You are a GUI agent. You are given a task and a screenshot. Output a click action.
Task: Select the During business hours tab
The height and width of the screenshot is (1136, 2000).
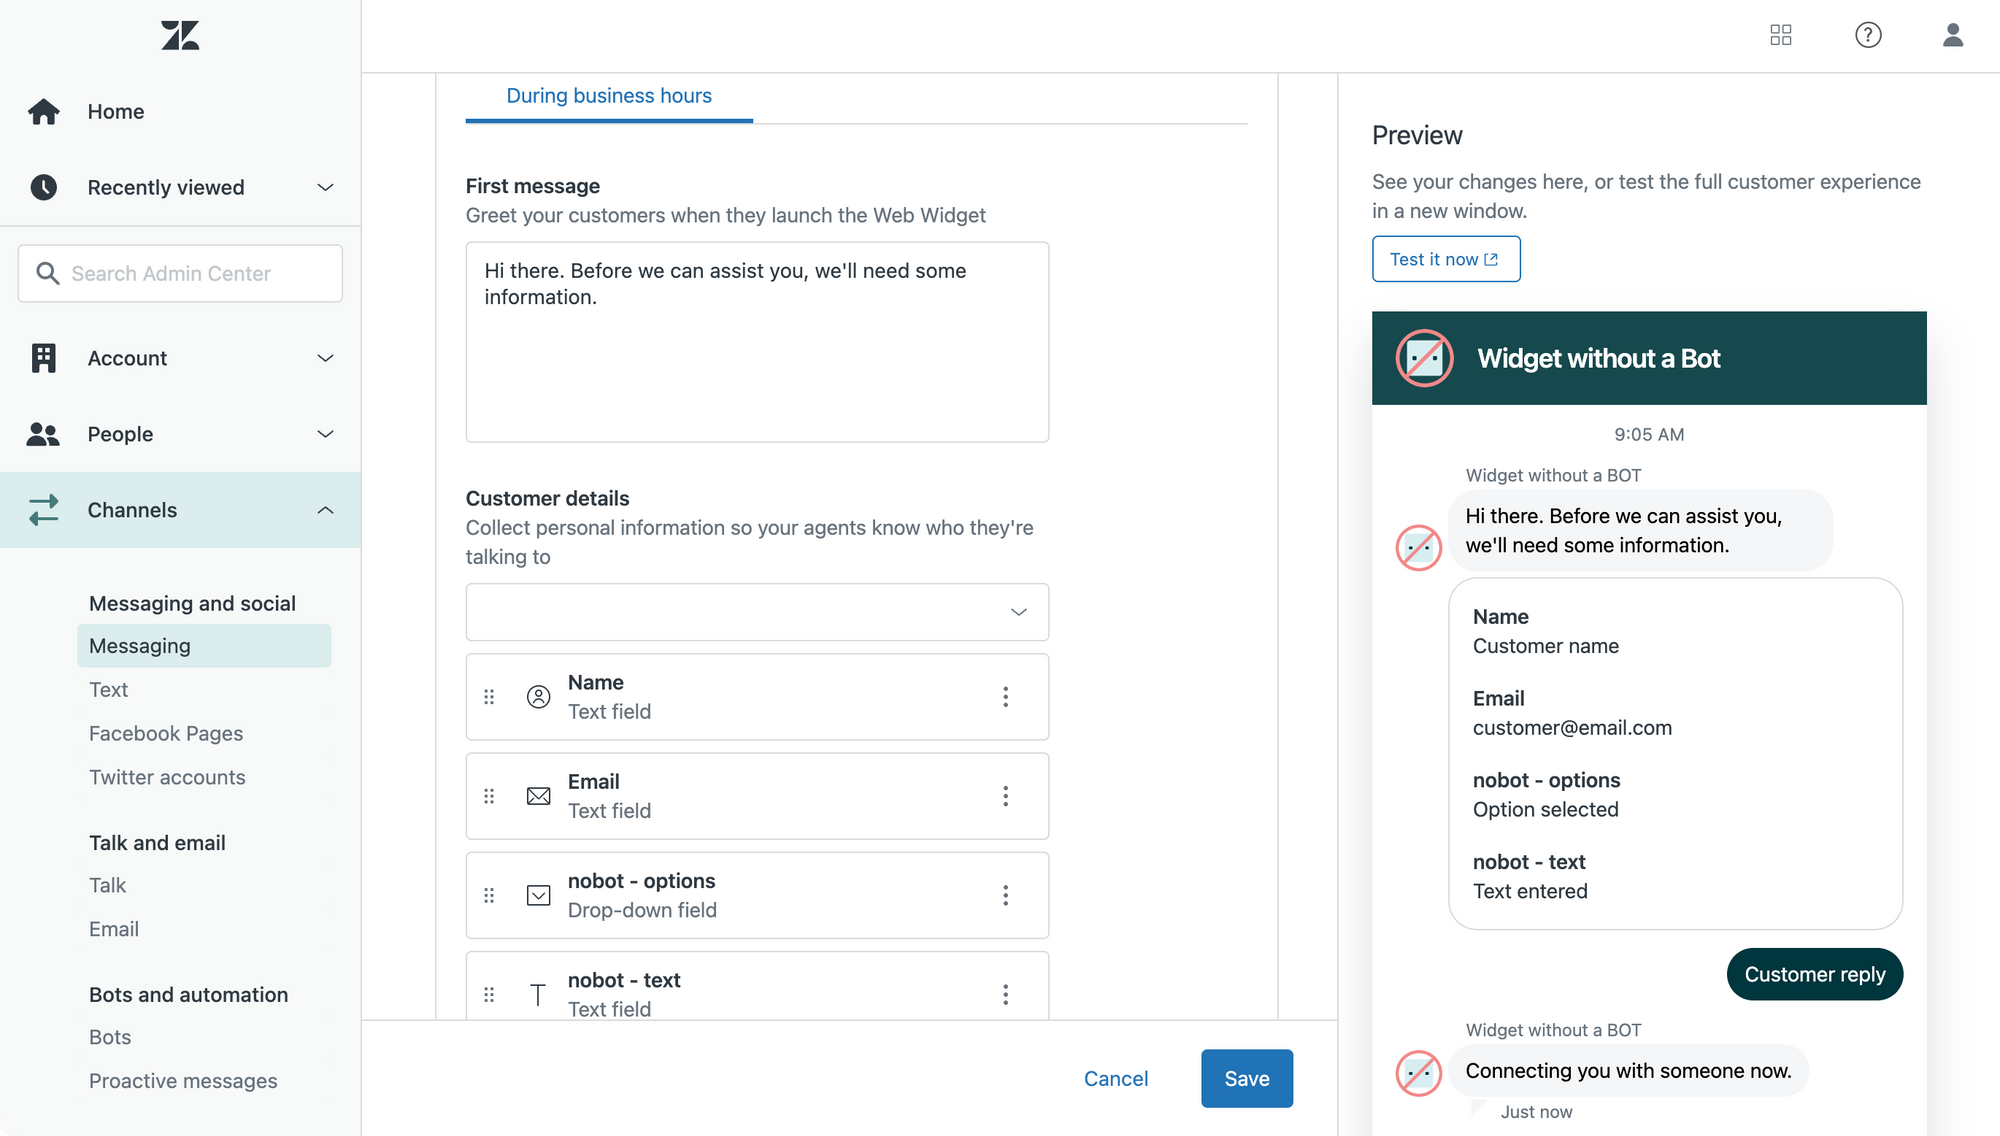coord(609,96)
